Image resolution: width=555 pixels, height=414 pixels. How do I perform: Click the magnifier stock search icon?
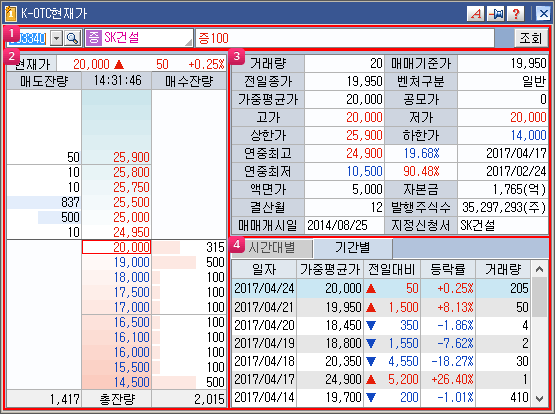[73, 38]
